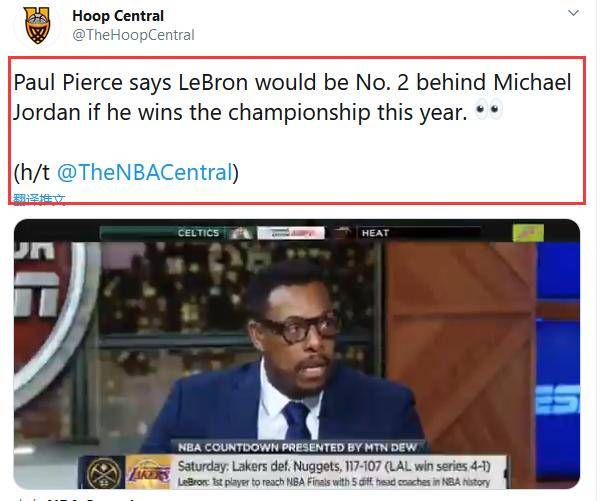
Task: Click the tweet text about Paul Pierce
Action: (292, 97)
